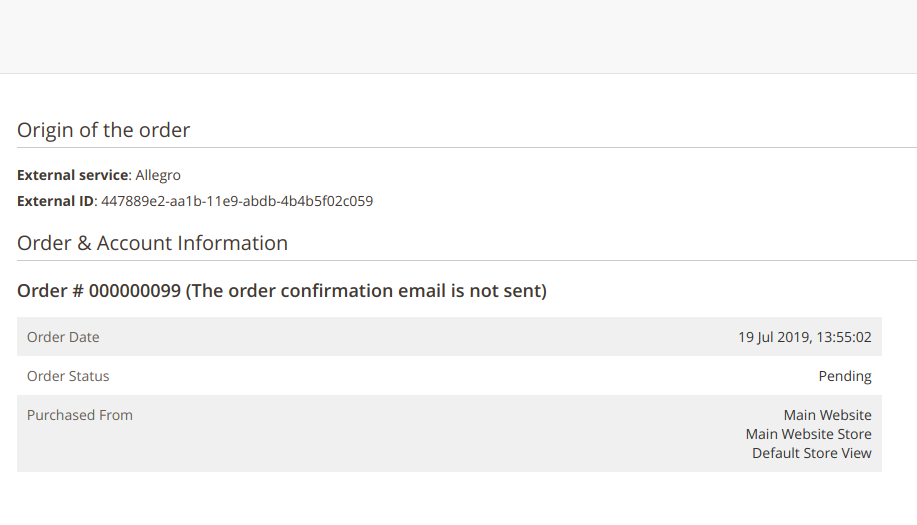Screen dimensions: 917x525
Task: Select the Pending status value
Action: tap(845, 376)
